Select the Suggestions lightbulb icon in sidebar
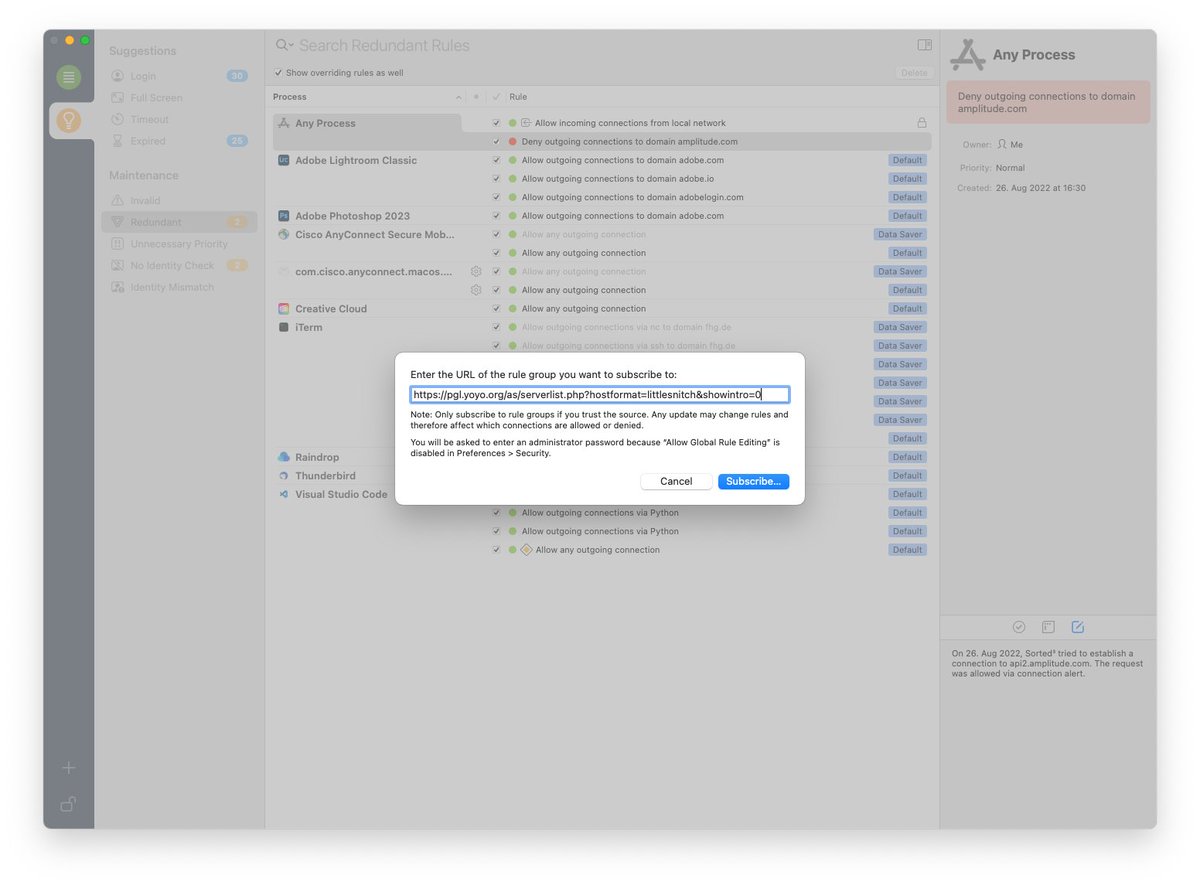Screen dimensions: 1200x886 pyautogui.click(x=68, y=121)
